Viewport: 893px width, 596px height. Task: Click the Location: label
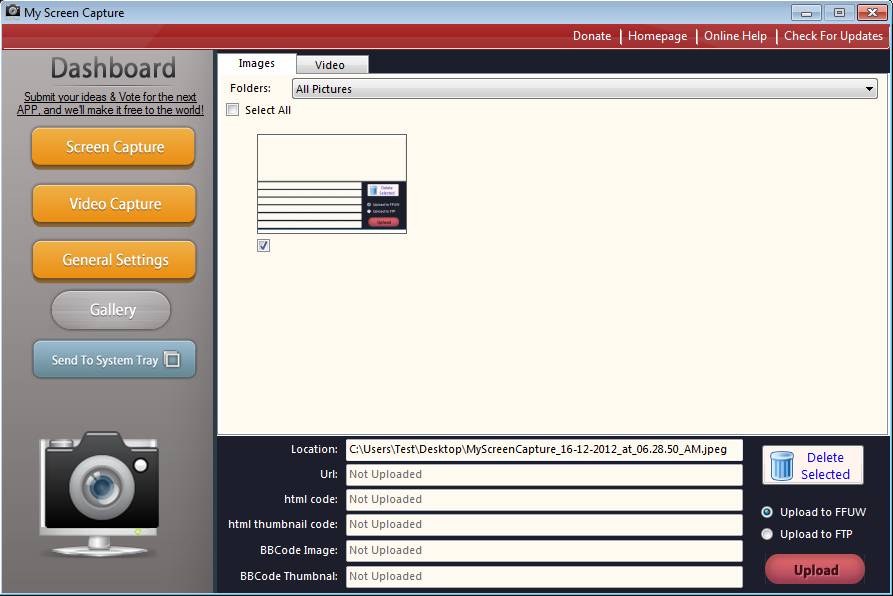pyautogui.click(x=314, y=449)
